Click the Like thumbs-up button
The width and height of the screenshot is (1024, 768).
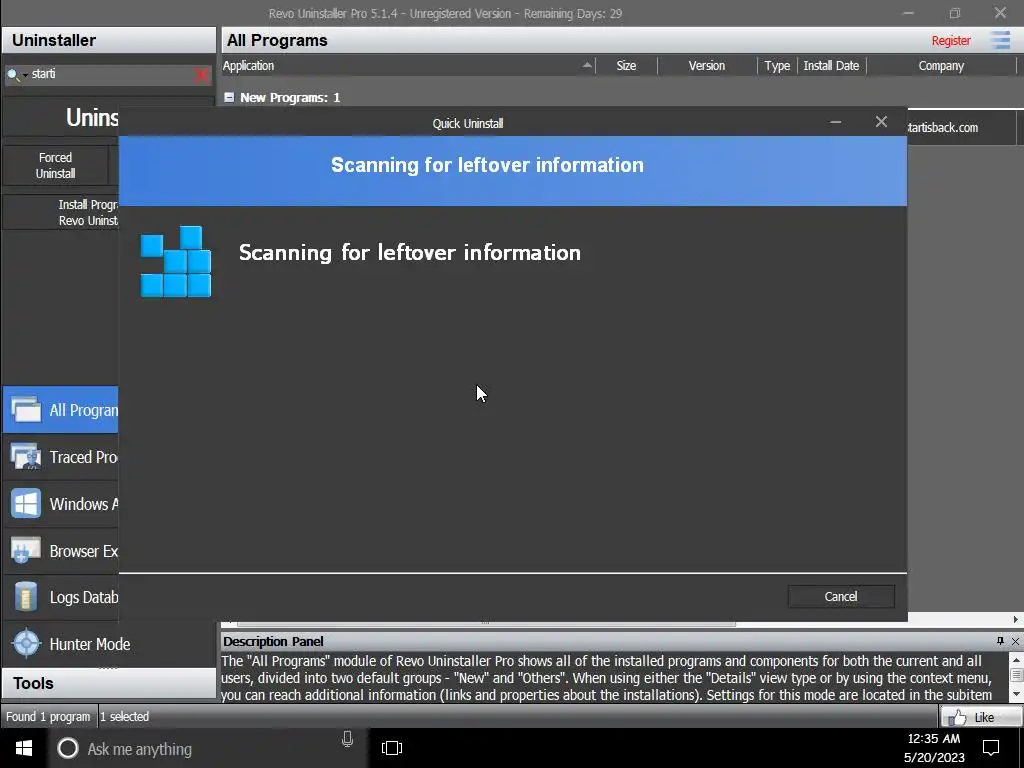[x=980, y=717]
